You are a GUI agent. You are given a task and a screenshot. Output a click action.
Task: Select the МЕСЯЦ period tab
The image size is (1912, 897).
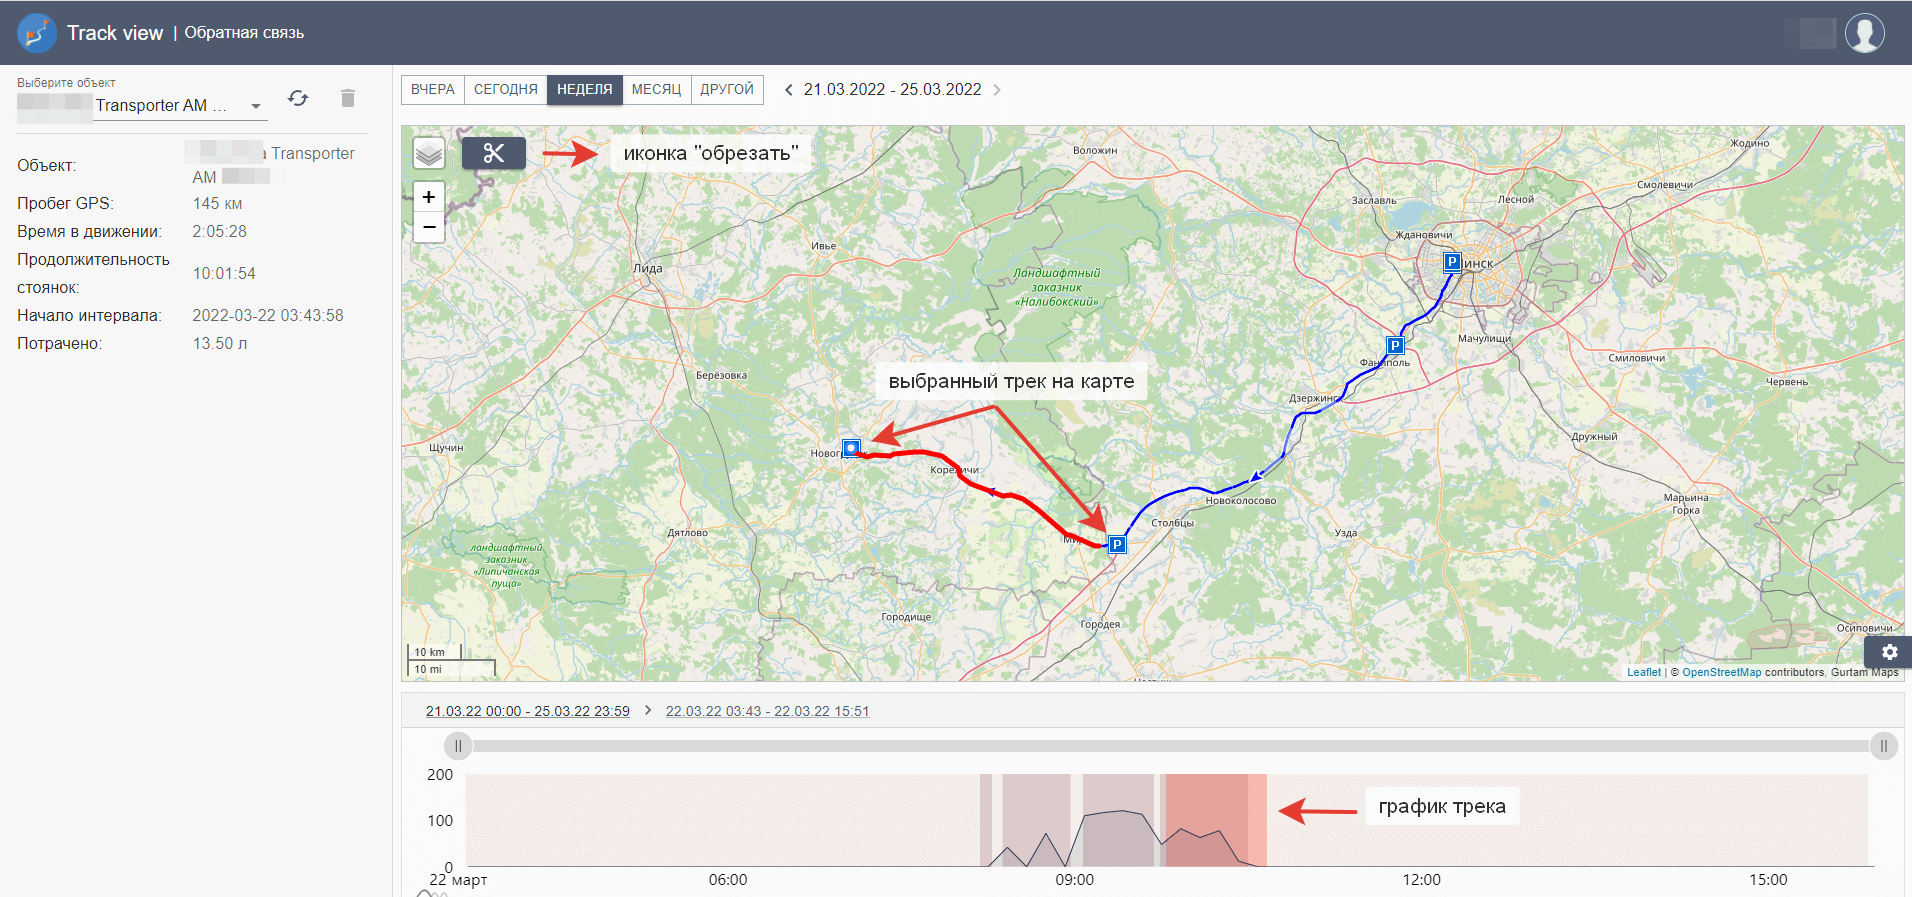(x=656, y=90)
